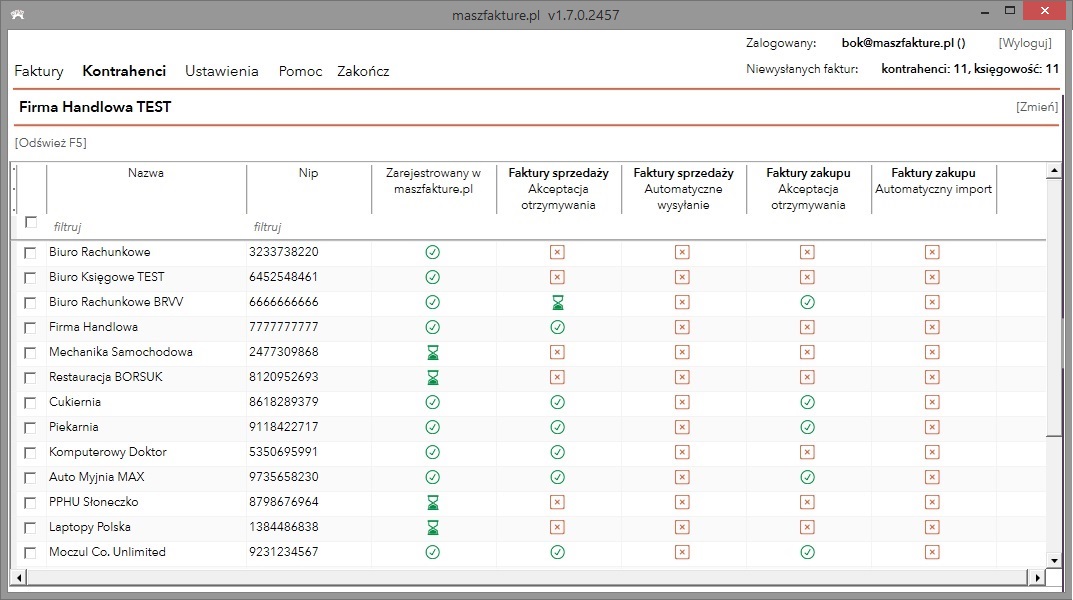Image resolution: width=1073 pixels, height=600 pixels.
Task: Click the registered checkmark icon for Biuro Rachunkowe
Action: [x=432, y=252]
